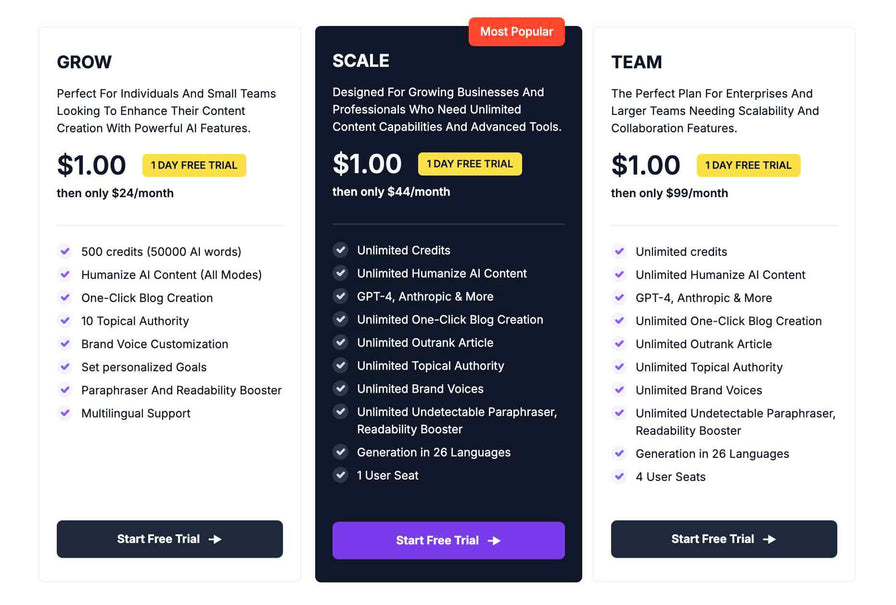This screenshot has height=605, width=896.
Task: Click the TEAM plan Start Free Trial button
Action: [723, 539]
